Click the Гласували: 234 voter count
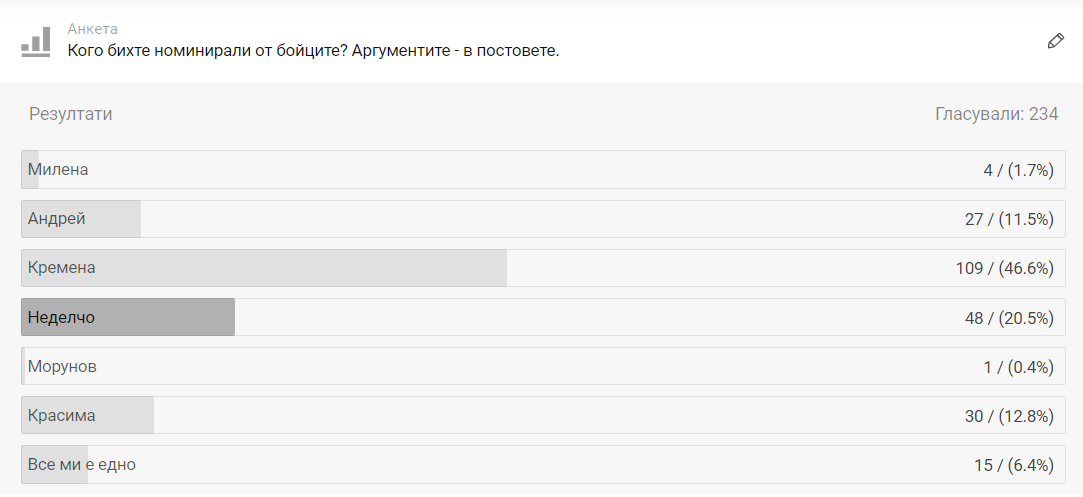This screenshot has height=497, width=1083. click(996, 114)
